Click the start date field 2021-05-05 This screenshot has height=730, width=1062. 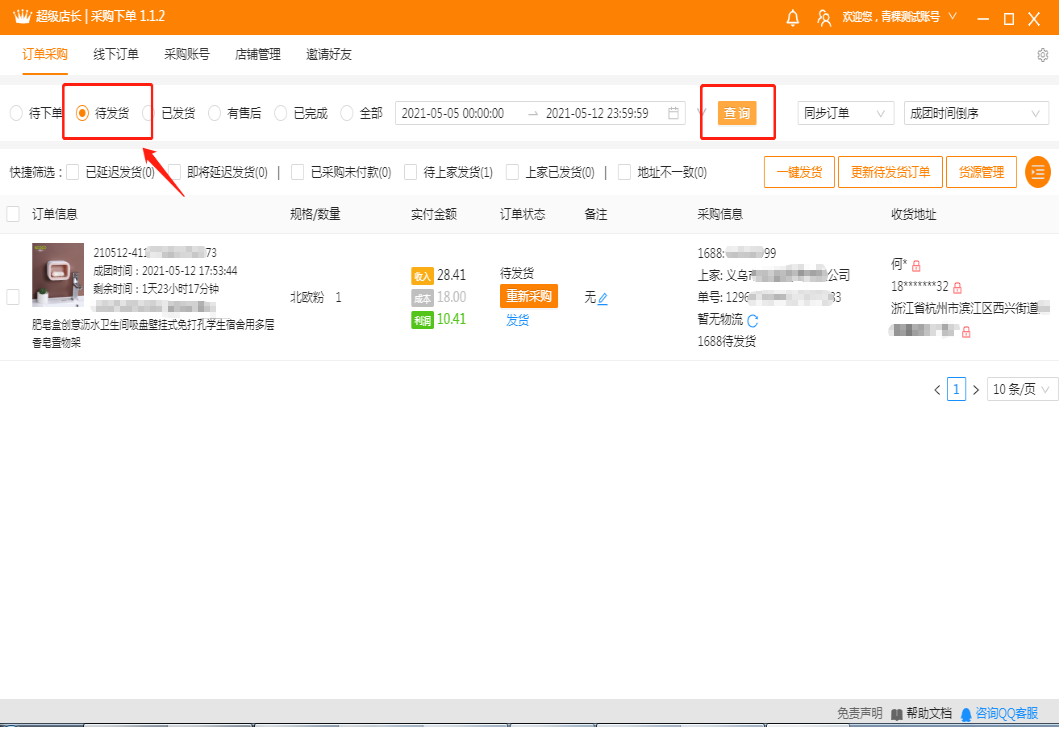click(453, 113)
